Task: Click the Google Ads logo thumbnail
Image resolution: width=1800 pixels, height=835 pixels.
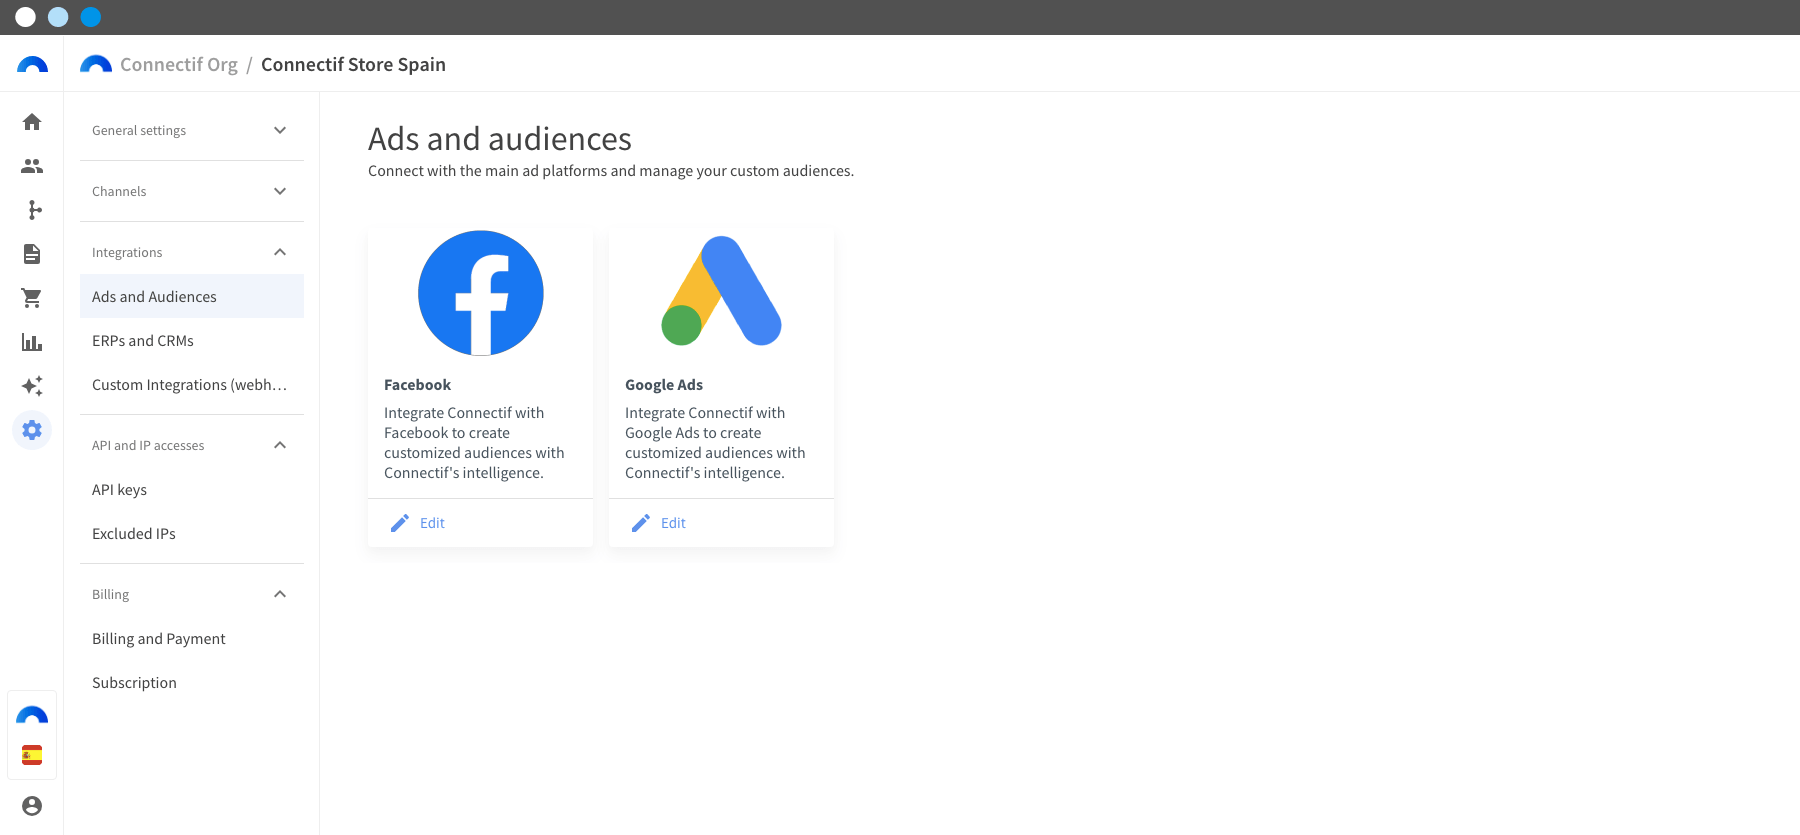Action: click(x=721, y=291)
